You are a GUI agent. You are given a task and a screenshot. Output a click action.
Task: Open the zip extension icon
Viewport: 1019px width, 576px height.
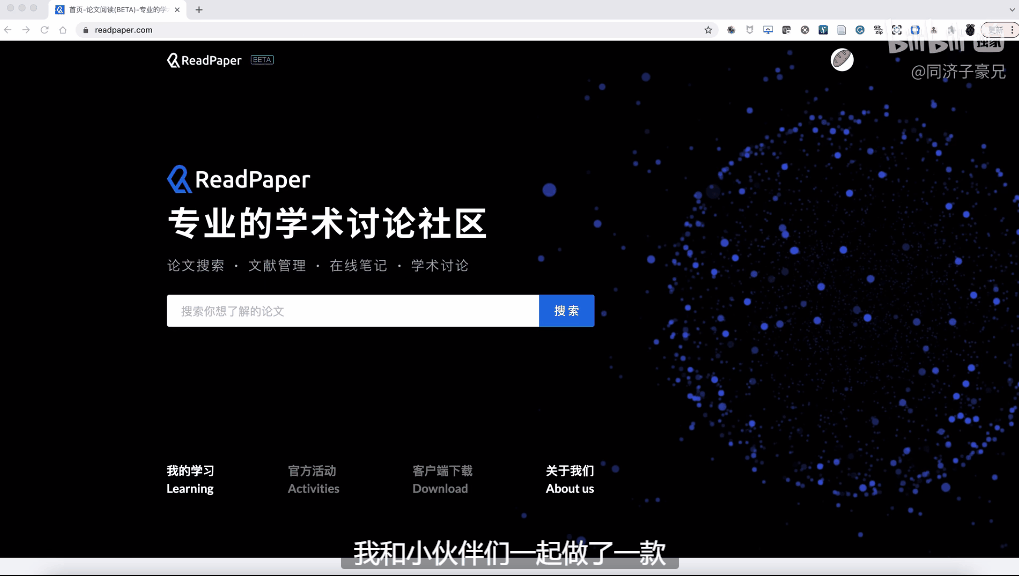pos(878,30)
